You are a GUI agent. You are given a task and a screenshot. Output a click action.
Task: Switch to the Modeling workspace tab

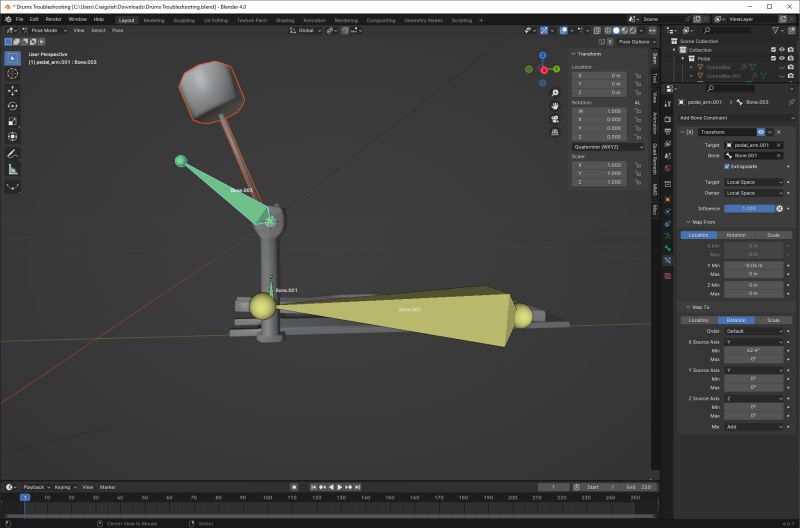tap(154, 20)
